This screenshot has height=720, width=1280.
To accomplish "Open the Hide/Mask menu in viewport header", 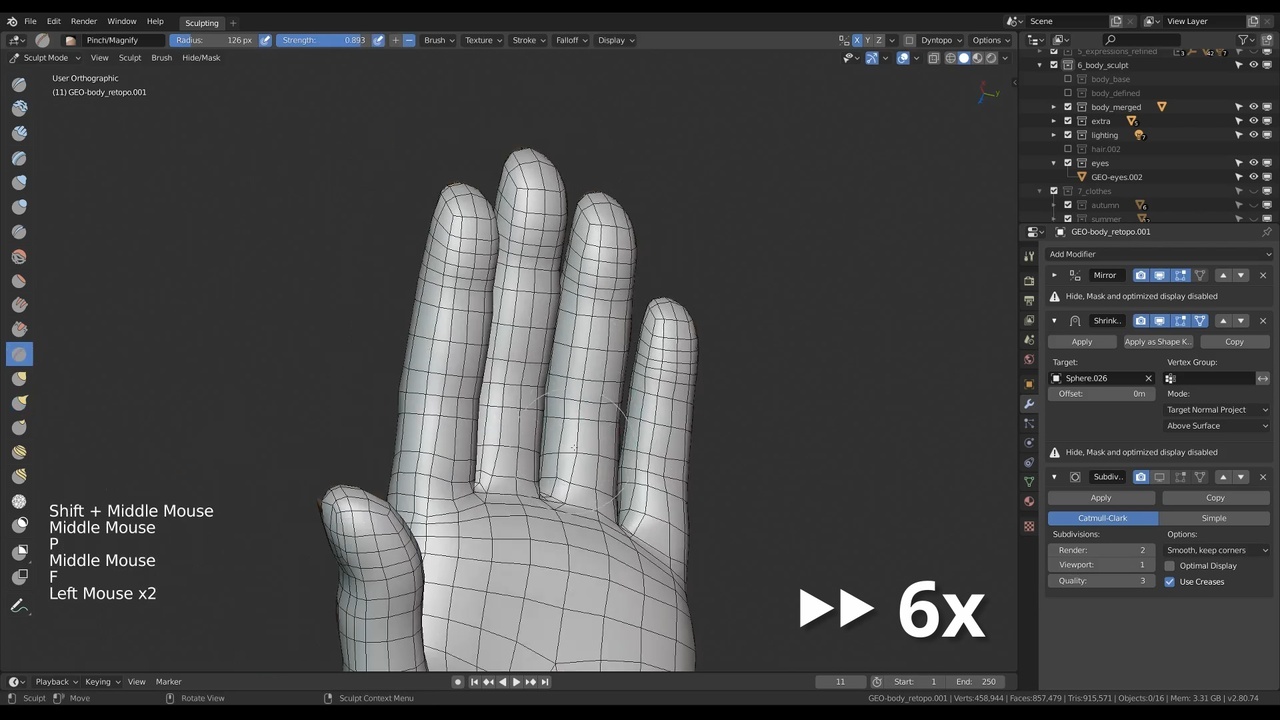I will click(x=201, y=58).
